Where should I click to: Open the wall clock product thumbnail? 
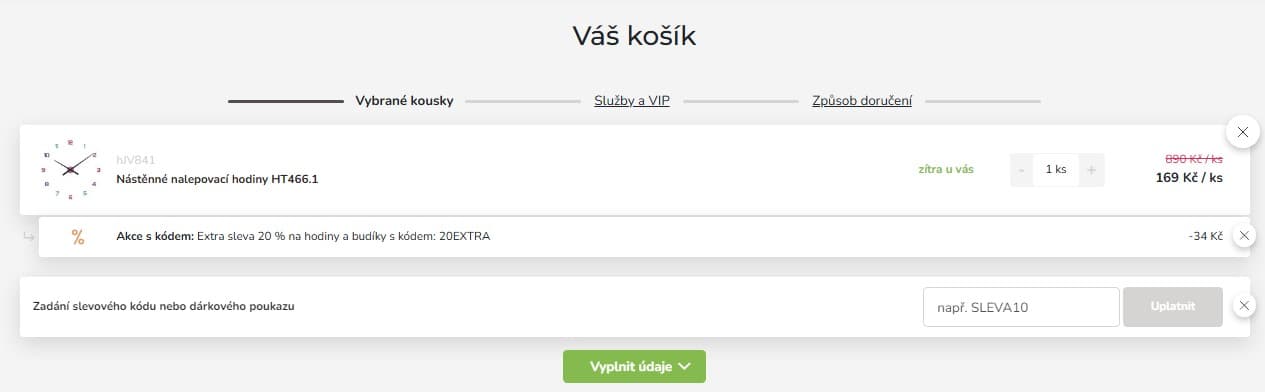(x=69, y=169)
